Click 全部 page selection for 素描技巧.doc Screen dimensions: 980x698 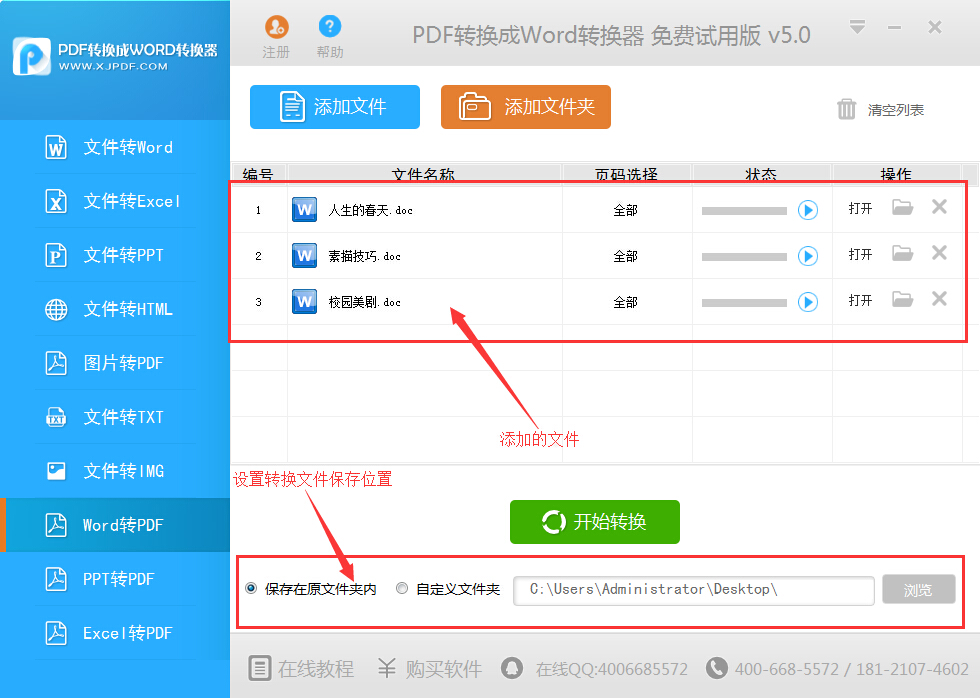tap(625, 256)
